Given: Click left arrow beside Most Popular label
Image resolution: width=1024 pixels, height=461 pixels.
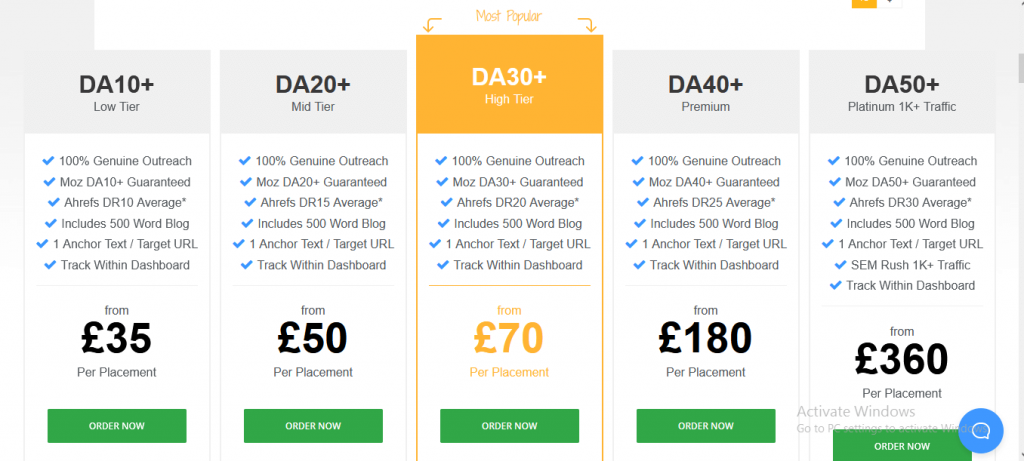Looking at the screenshot, I should (x=432, y=25).
